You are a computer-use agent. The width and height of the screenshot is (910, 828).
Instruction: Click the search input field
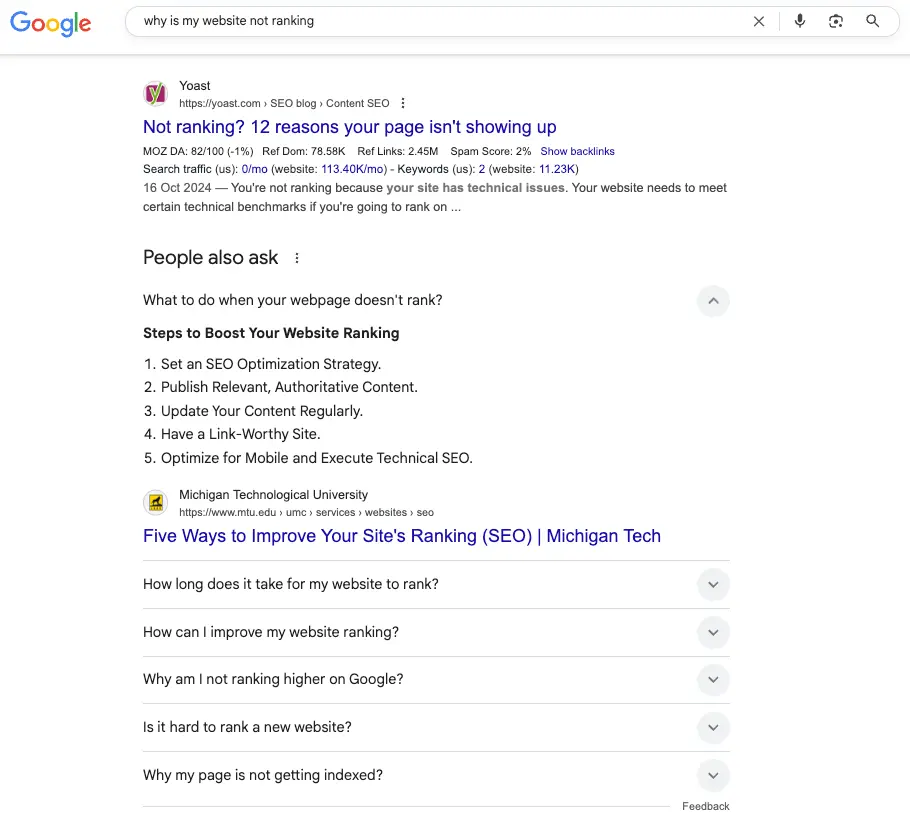click(x=441, y=21)
